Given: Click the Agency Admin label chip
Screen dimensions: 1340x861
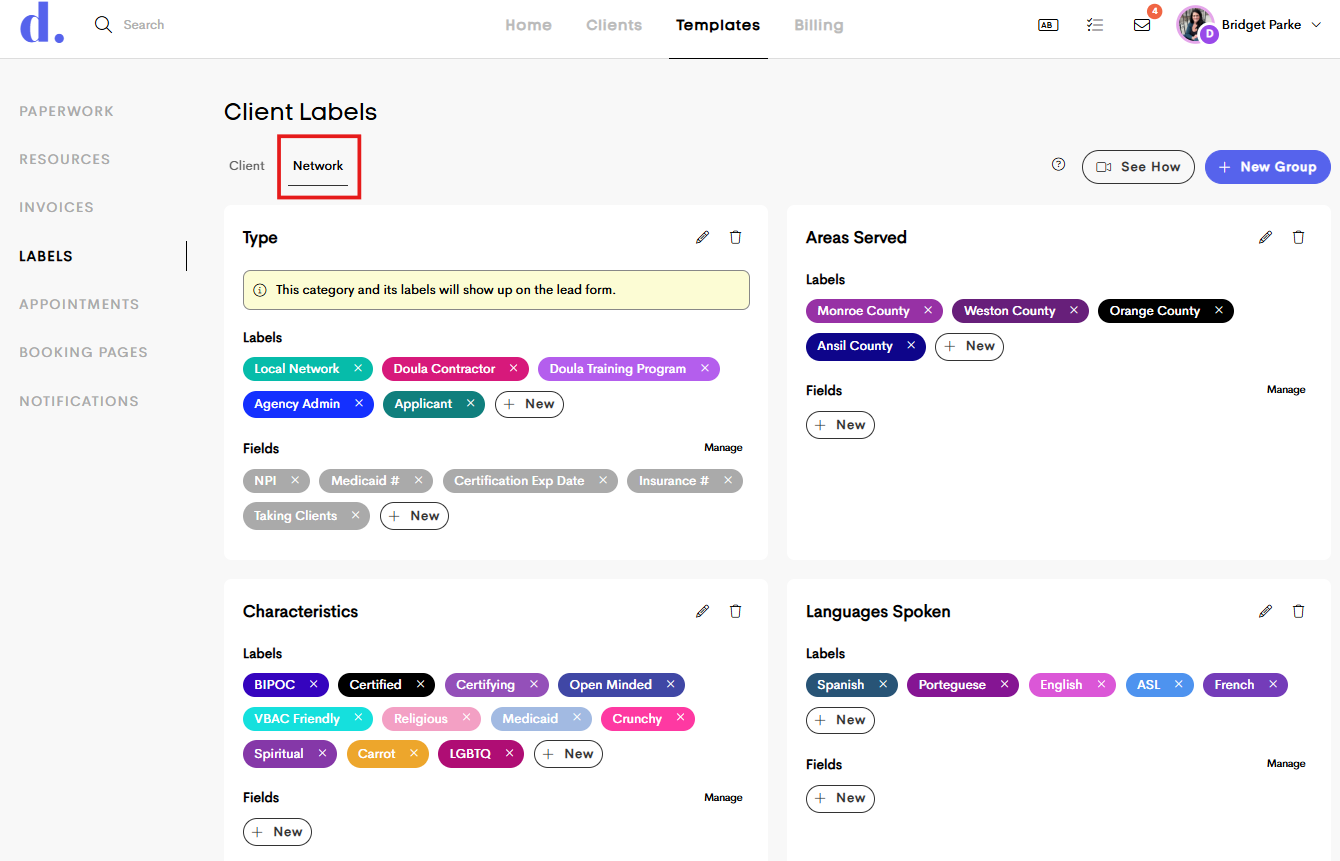Looking at the screenshot, I should point(308,404).
